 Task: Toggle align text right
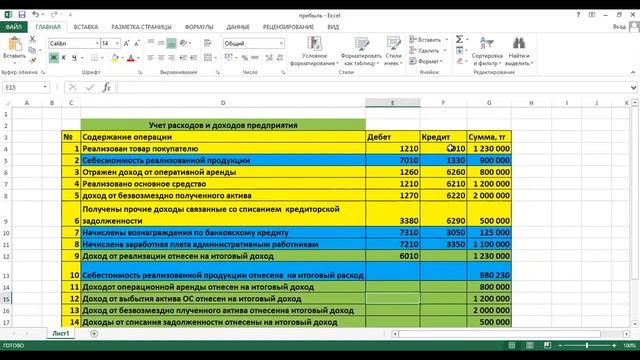pyautogui.click(x=171, y=58)
